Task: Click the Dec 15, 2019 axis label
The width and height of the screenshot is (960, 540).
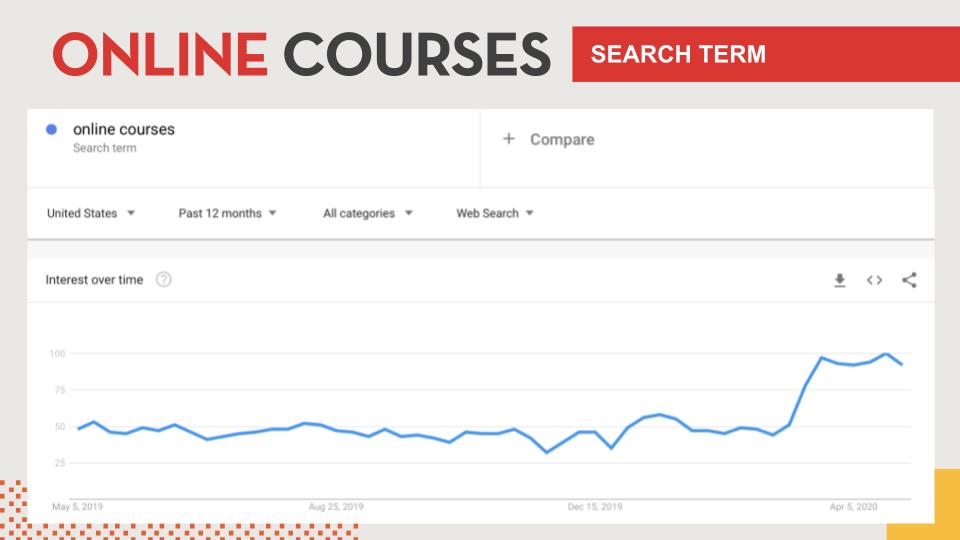Action: click(594, 506)
